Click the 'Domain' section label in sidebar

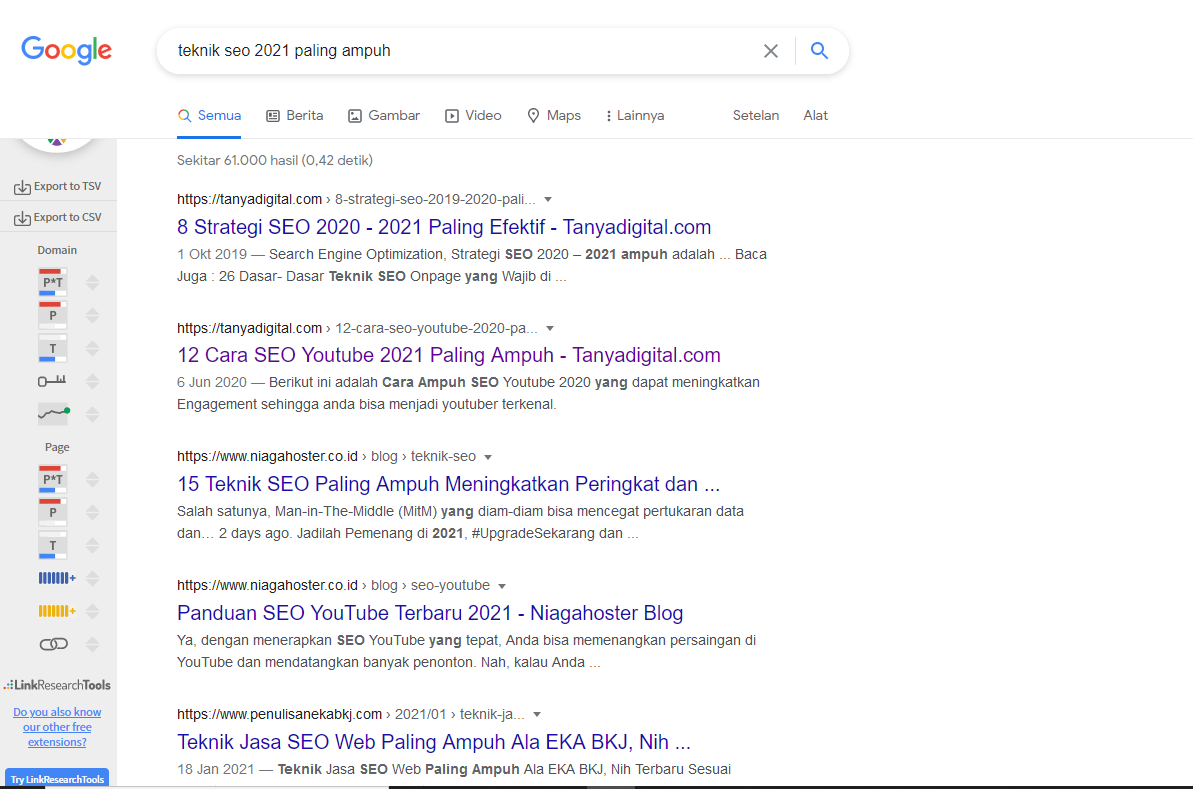click(x=57, y=250)
